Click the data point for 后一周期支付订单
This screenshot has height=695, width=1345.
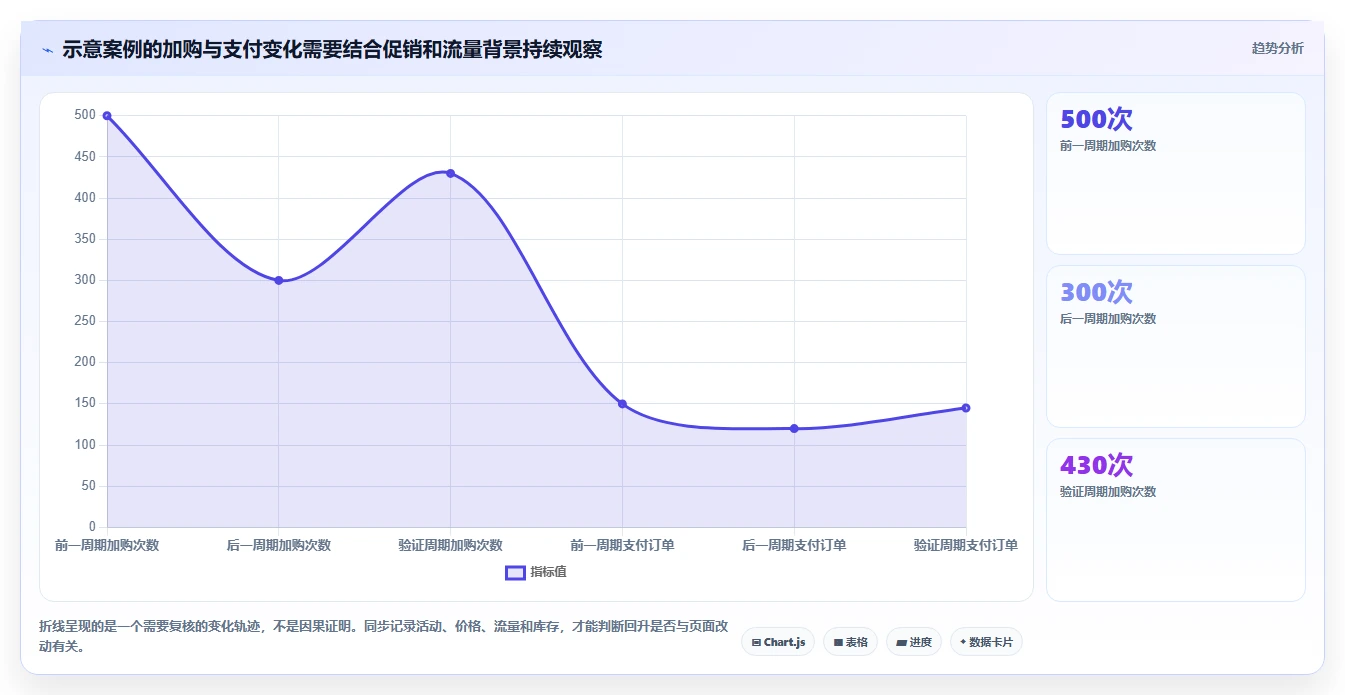[x=794, y=428]
